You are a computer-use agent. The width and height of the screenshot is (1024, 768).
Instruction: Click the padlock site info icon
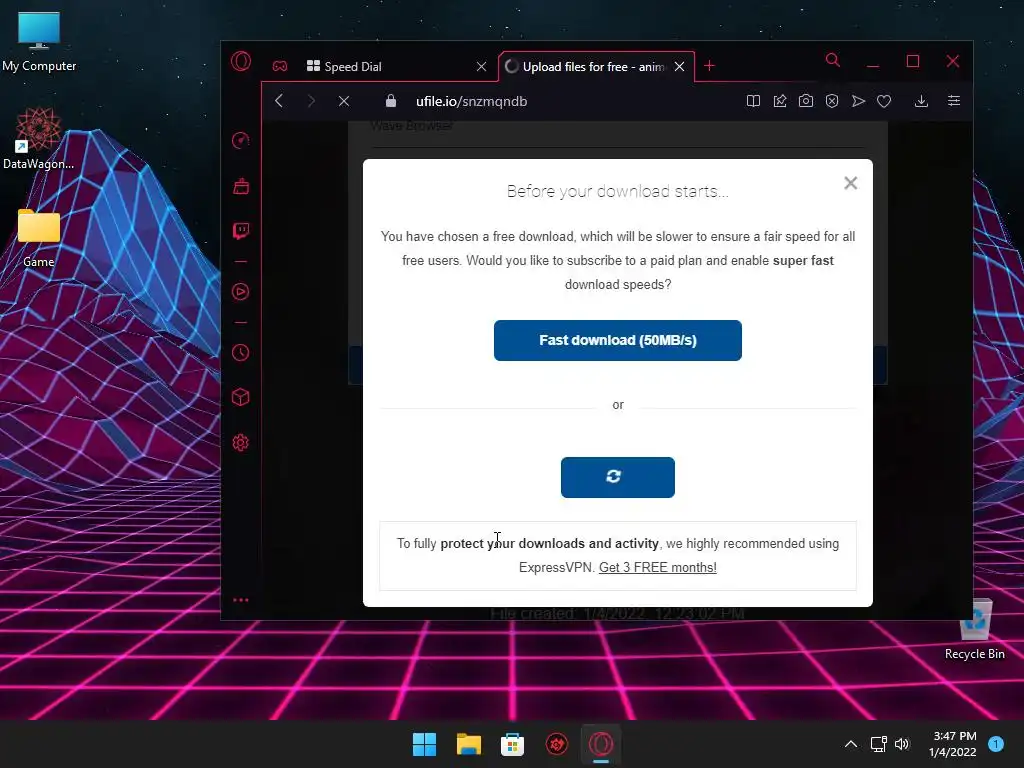pyautogui.click(x=391, y=101)
